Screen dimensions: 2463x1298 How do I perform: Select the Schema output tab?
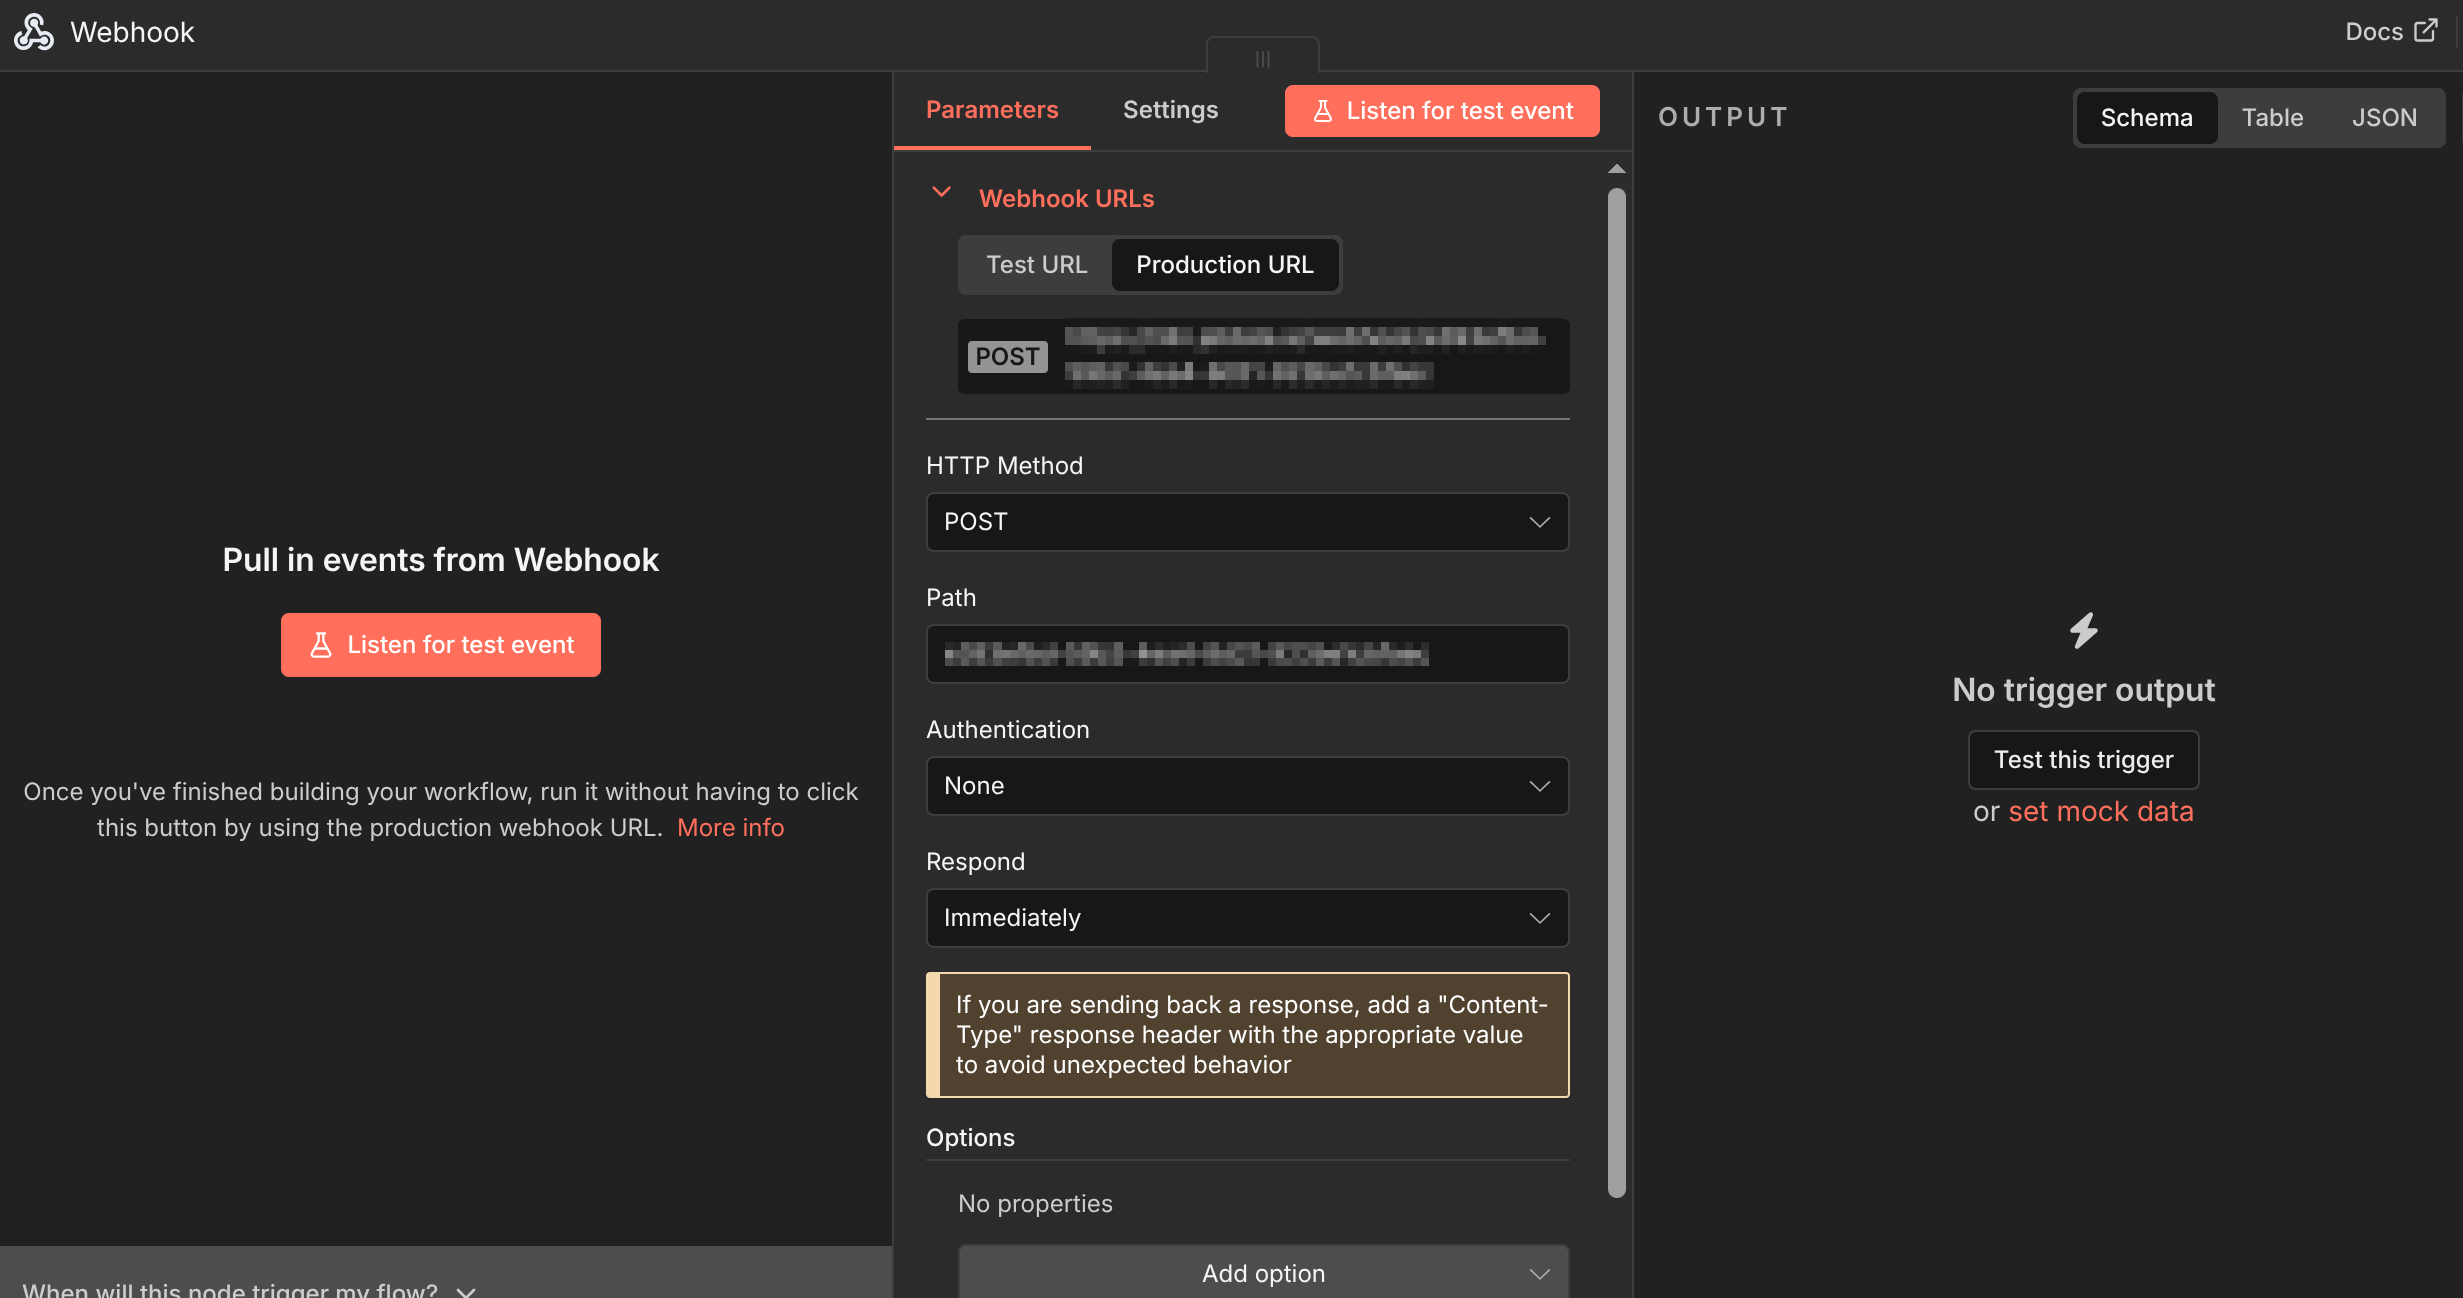[2146, 117]
